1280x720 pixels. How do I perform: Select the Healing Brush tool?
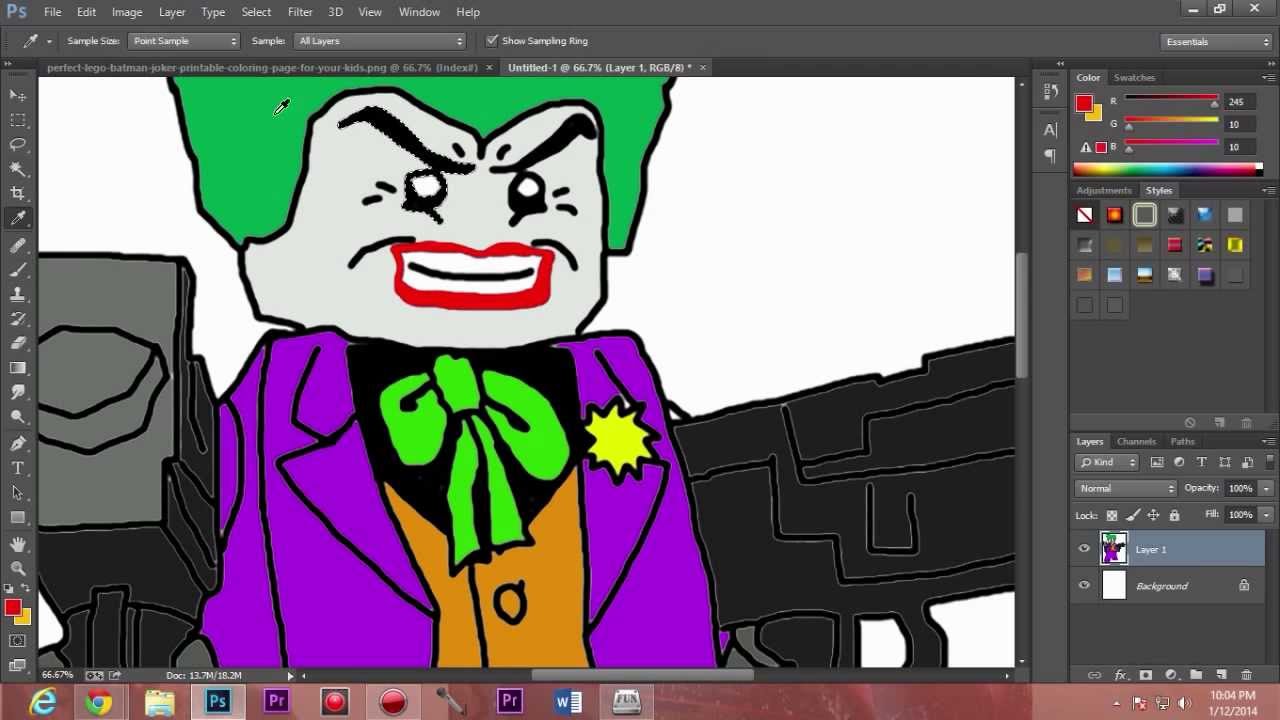pyautogui.click(x=18, y=245)
